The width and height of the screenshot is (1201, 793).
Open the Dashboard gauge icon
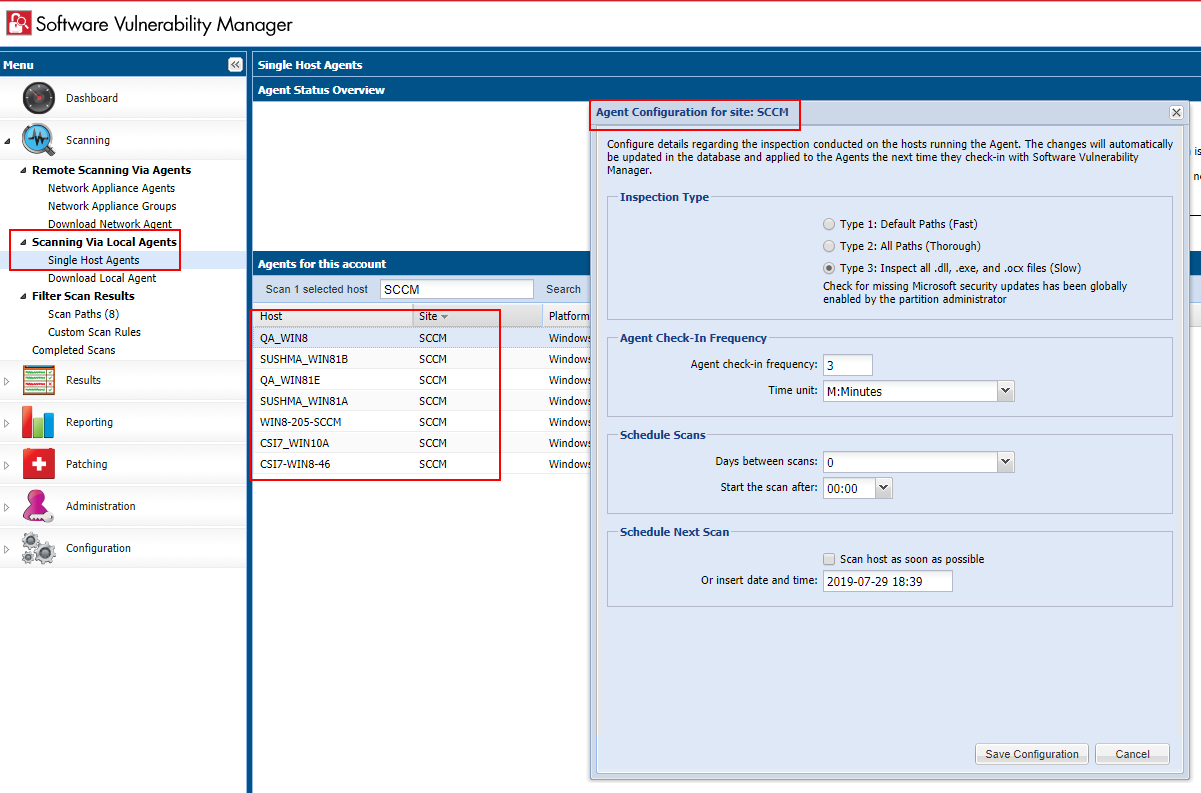38,98
